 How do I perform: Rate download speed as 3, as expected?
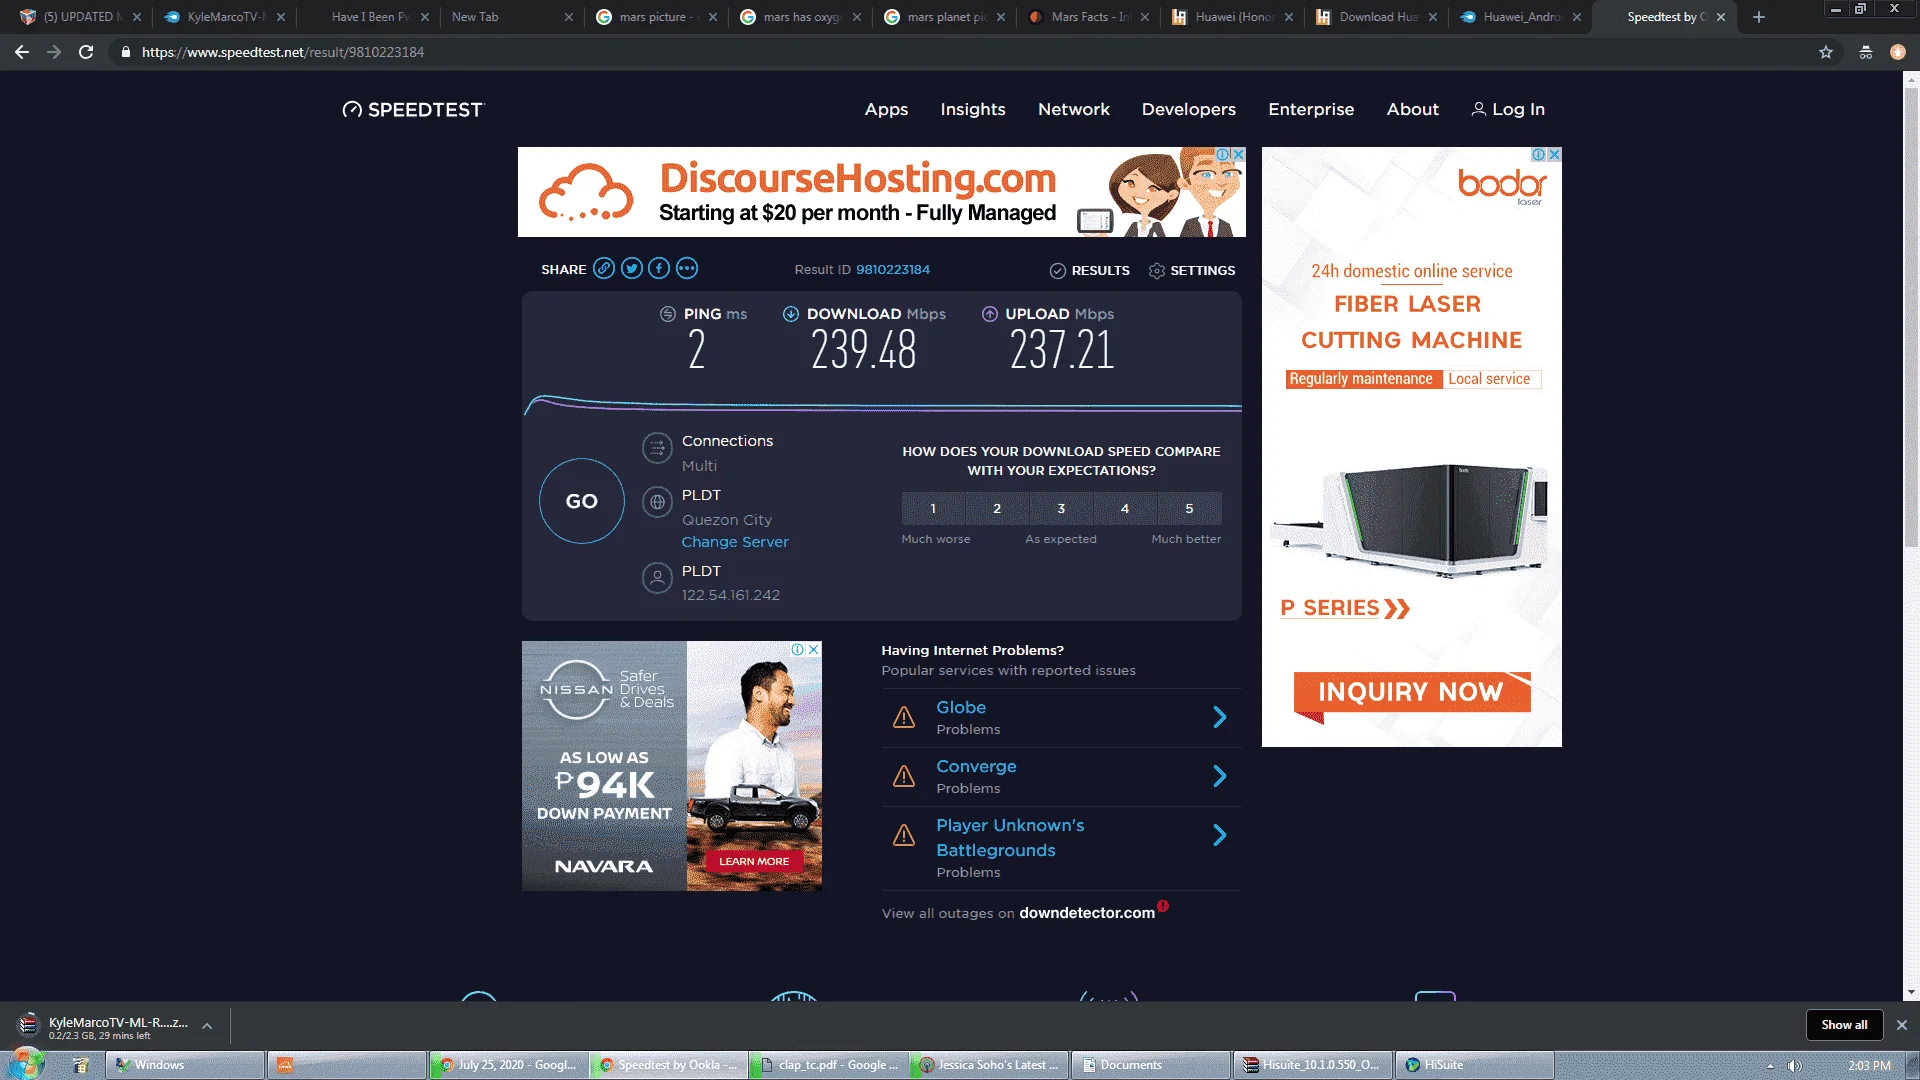point(1061,509)
